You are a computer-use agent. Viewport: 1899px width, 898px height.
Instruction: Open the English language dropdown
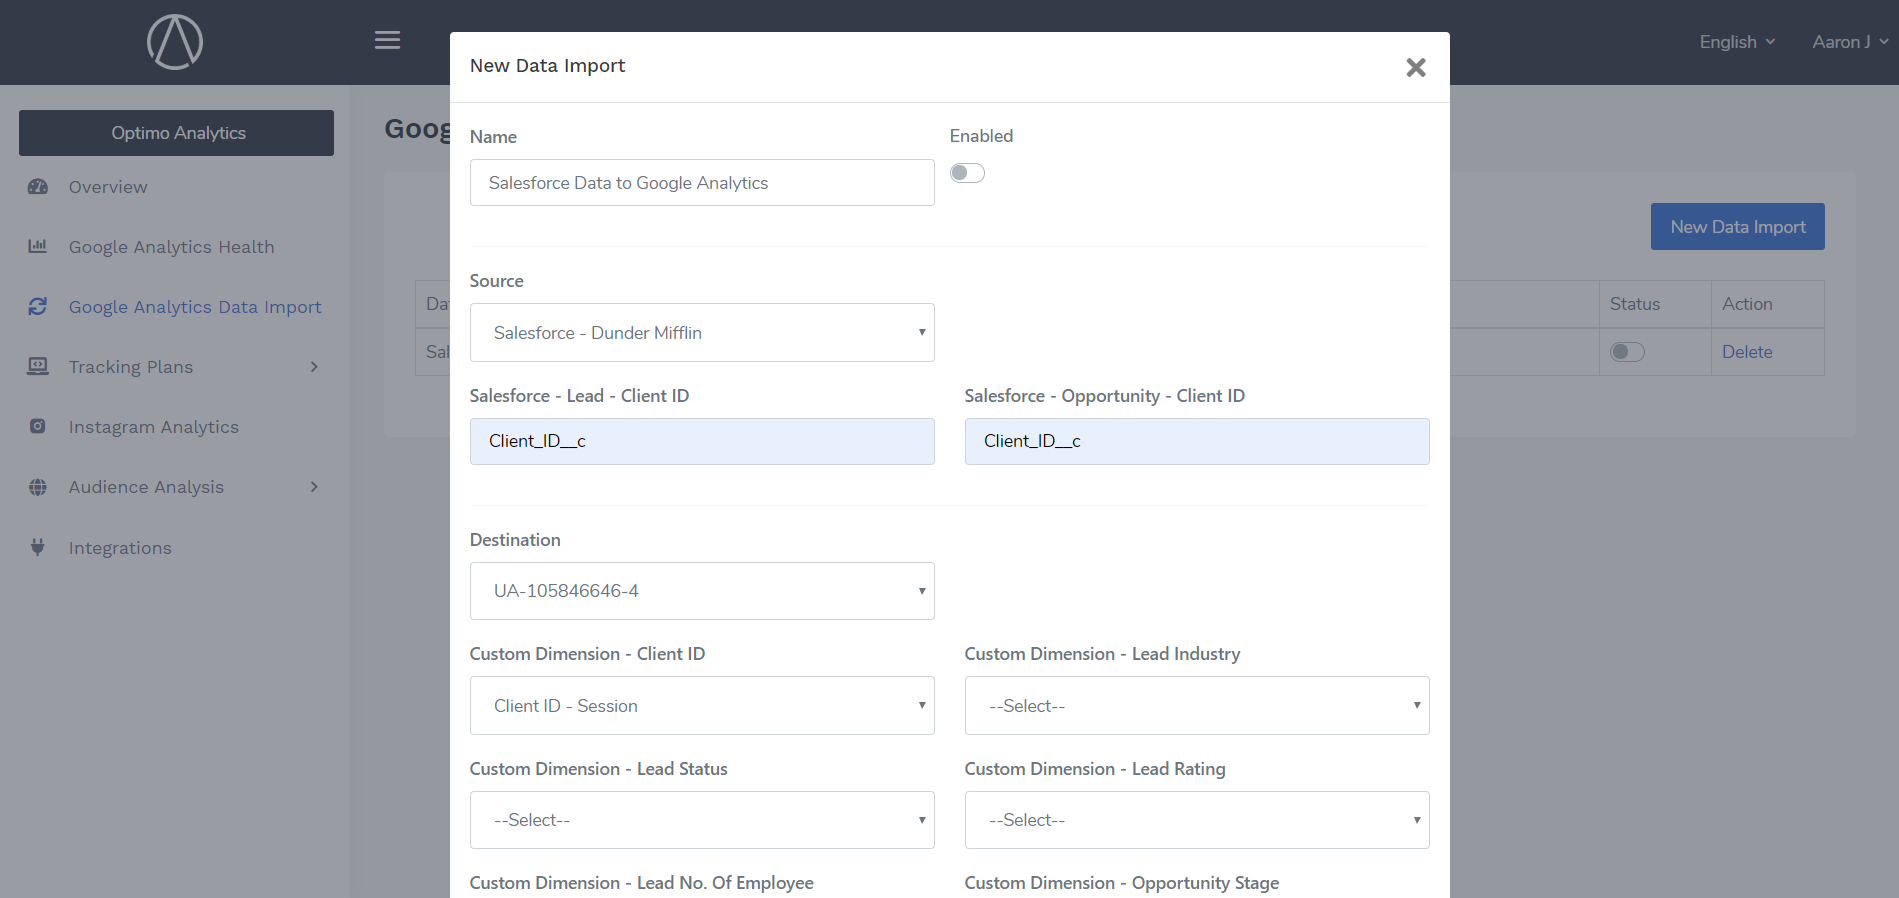coord(1737,42)
